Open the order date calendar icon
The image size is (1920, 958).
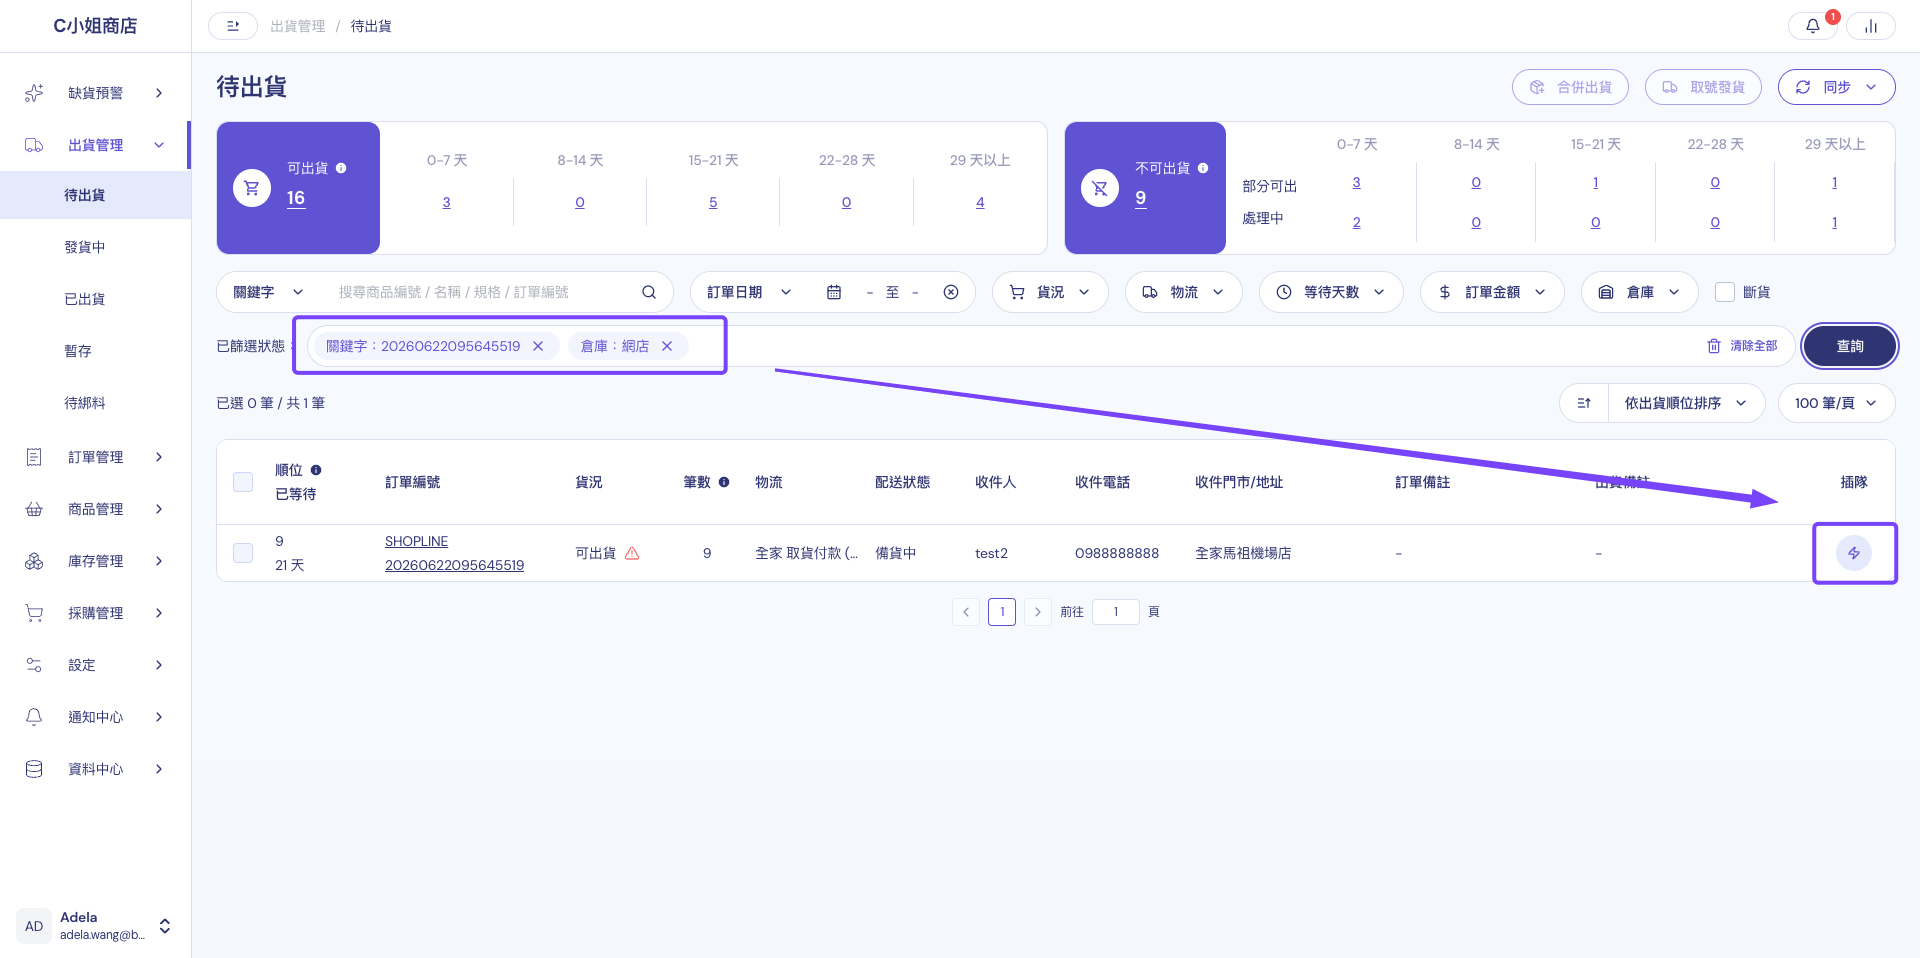(833, 292)
